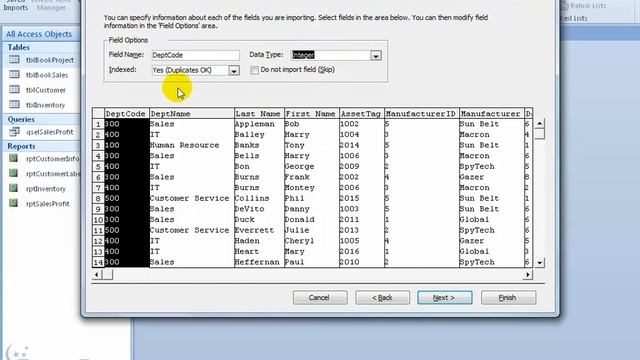640x360 pixels.
Task: Click the tblInventory table icon
Action: pyautogui.click(x=14, y=104)
